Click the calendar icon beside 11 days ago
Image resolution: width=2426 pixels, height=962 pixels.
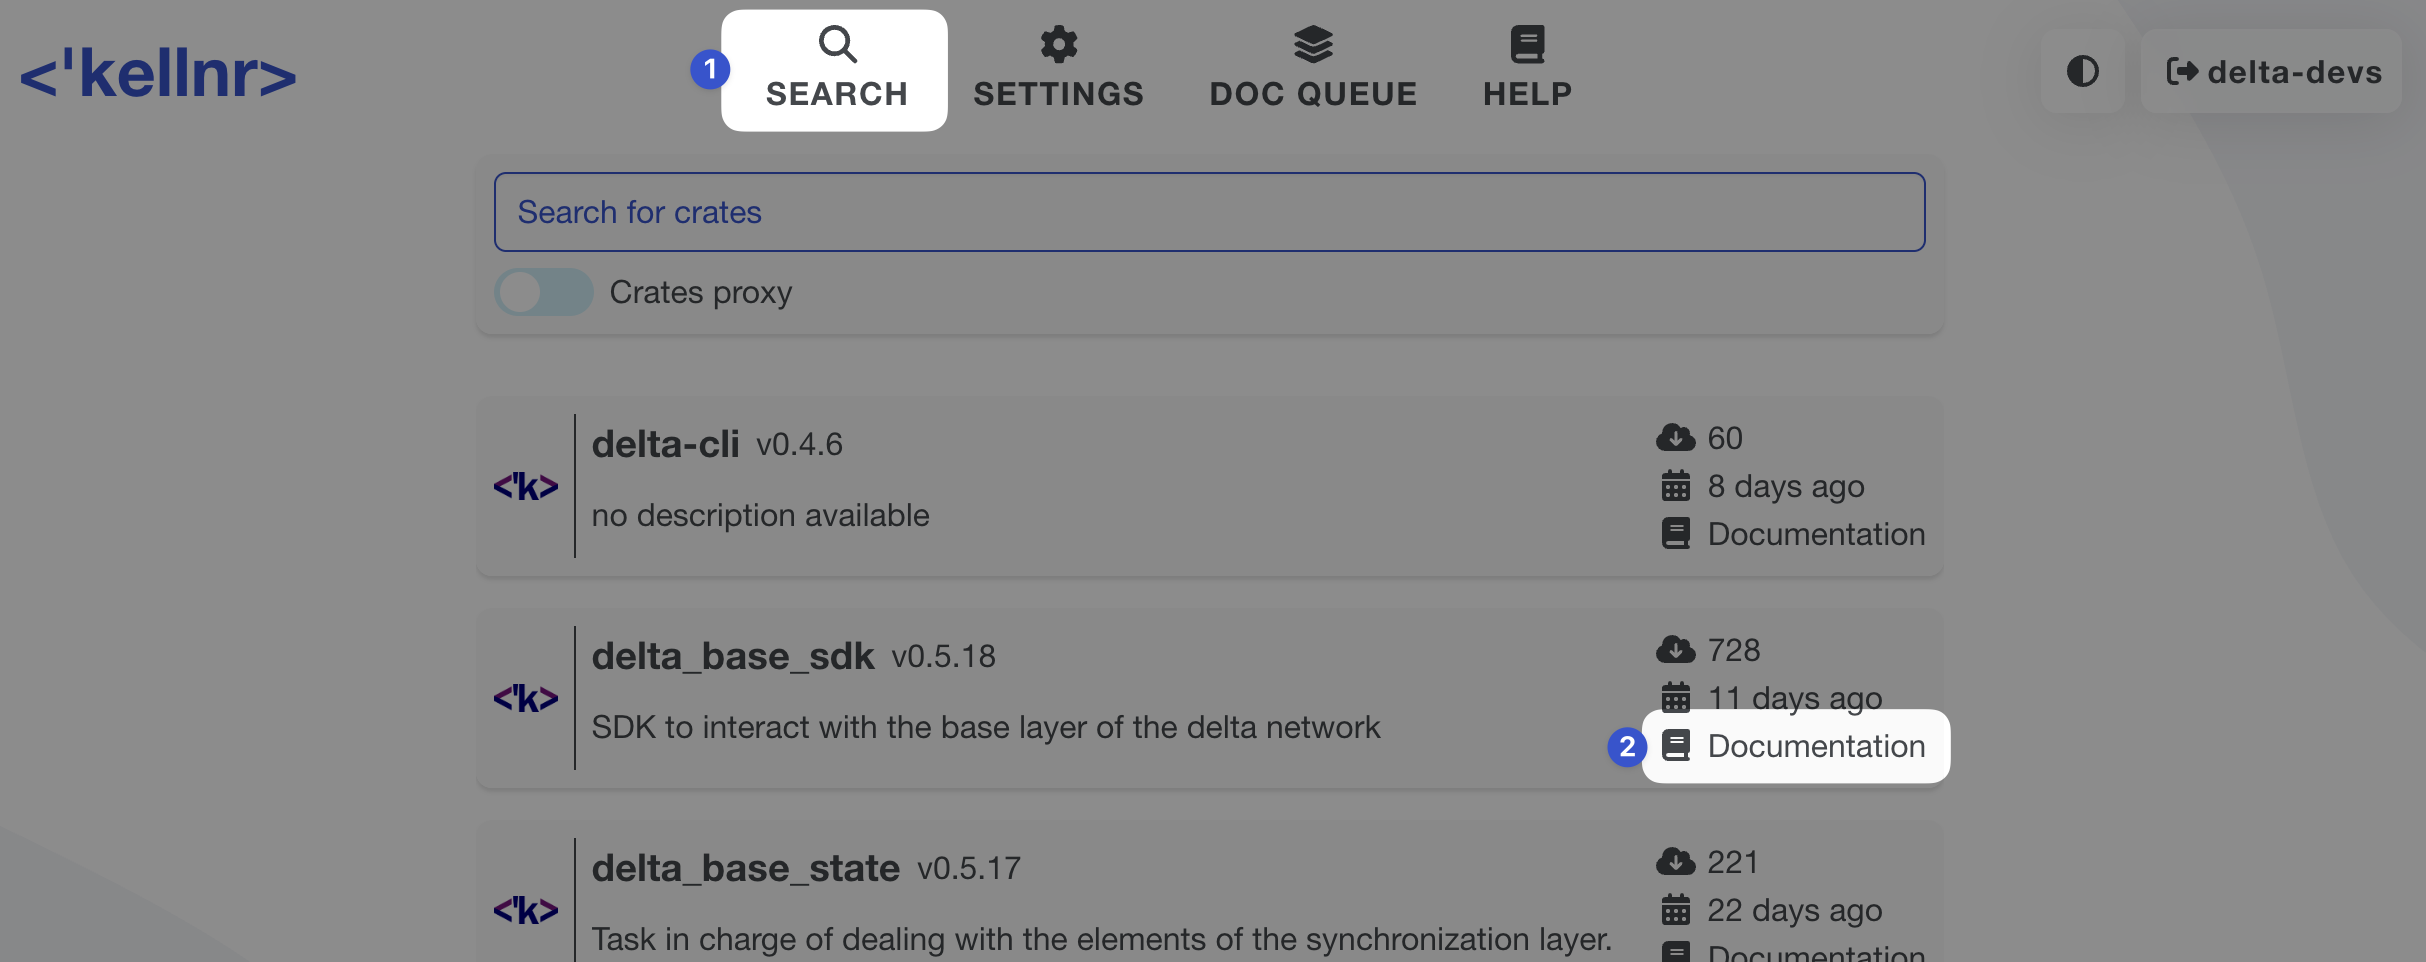[x=1675, y=697]
